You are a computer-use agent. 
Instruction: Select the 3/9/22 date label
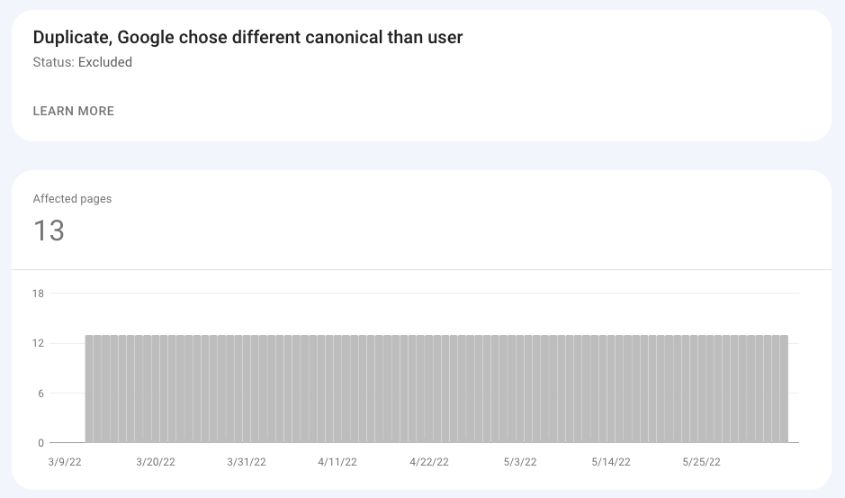[65, 462]
